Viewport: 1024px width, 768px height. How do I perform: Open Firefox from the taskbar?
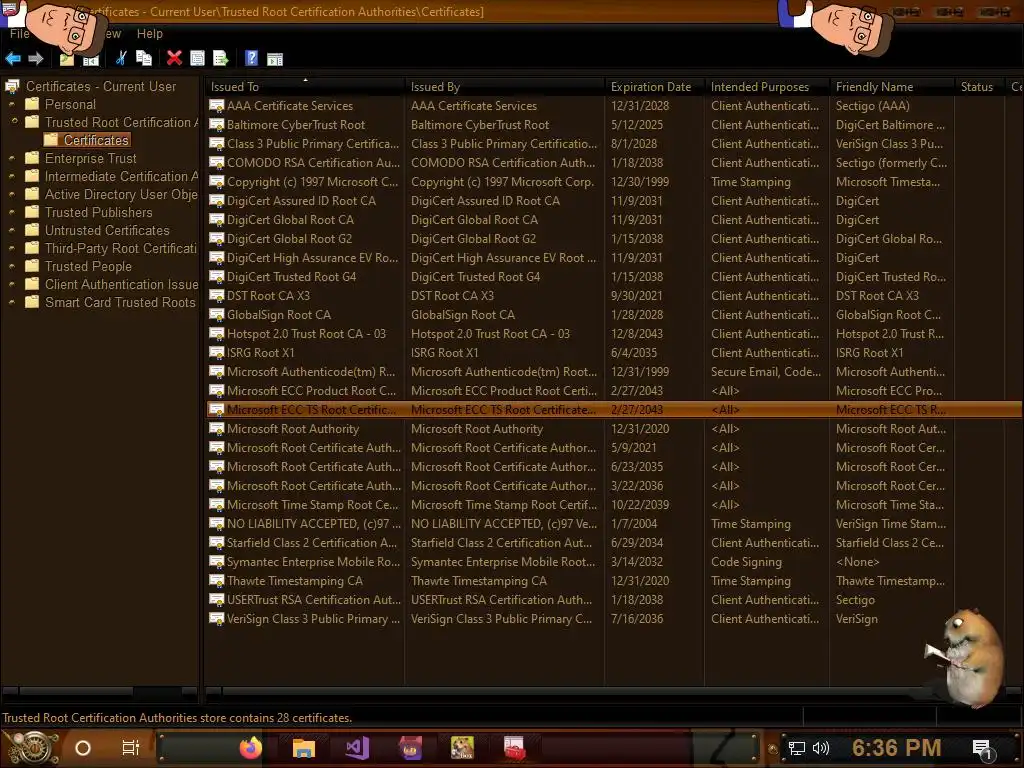click(x=251, y=748)
